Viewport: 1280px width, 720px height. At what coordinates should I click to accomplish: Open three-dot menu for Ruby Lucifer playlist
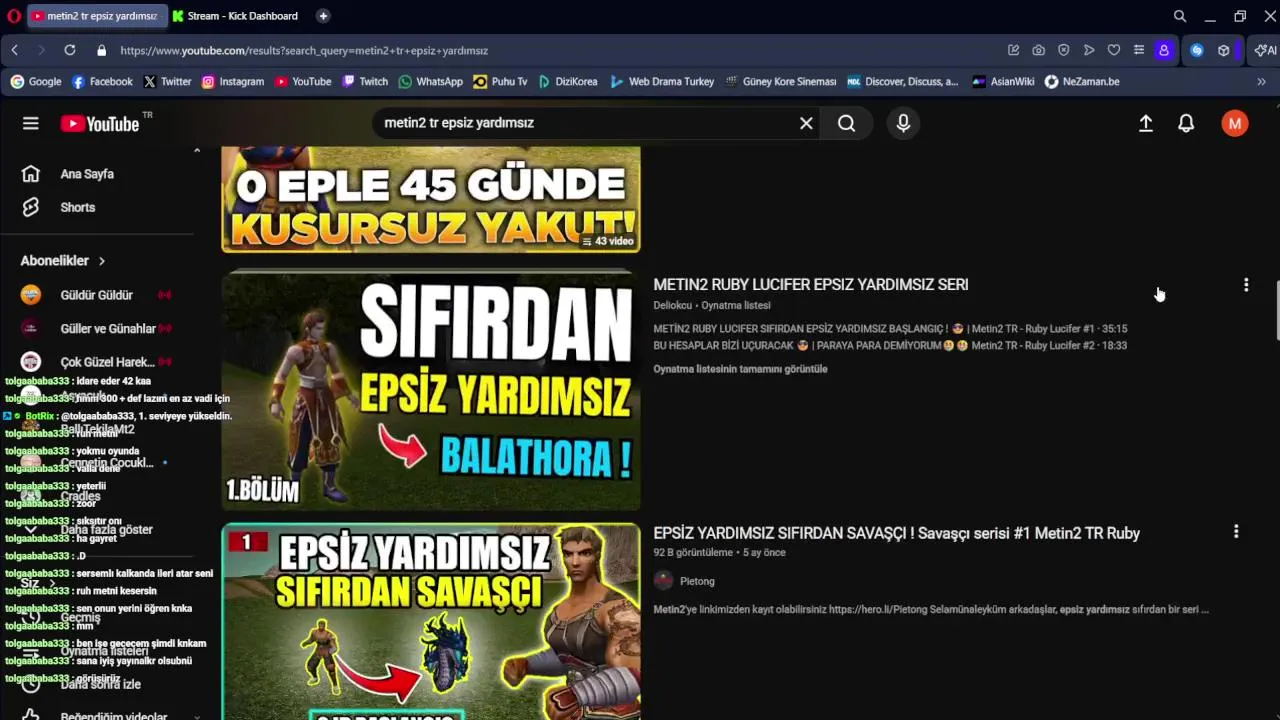pos(1246,285)
